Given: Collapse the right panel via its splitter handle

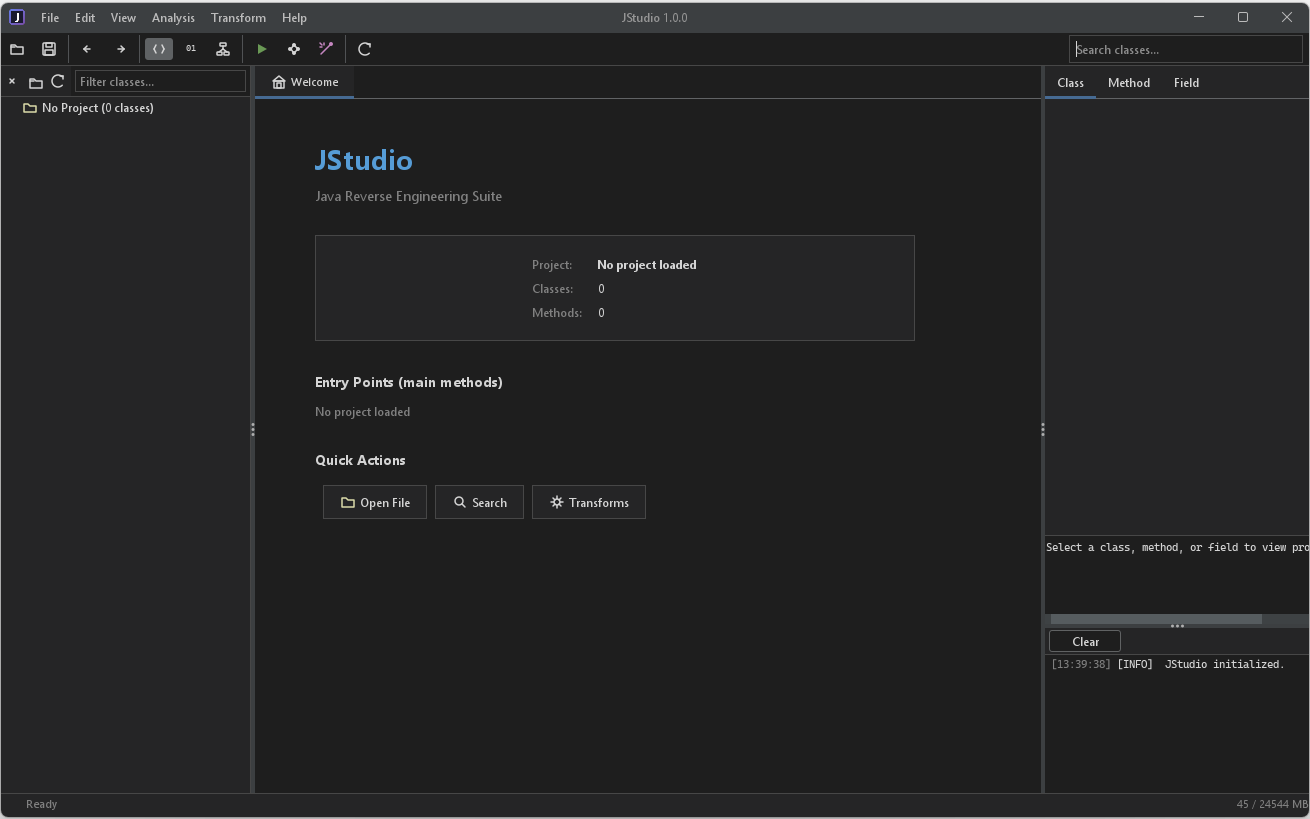Looking at the screenshot, I should click(x=1042, y=428).
